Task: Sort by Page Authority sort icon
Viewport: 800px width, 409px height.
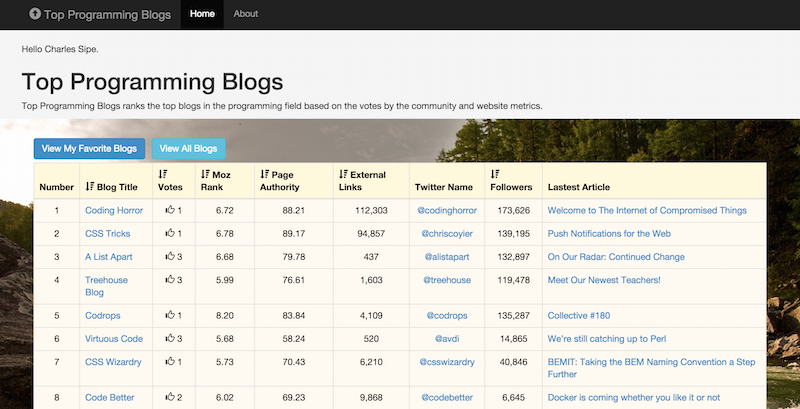Action: tap(265, 174)
